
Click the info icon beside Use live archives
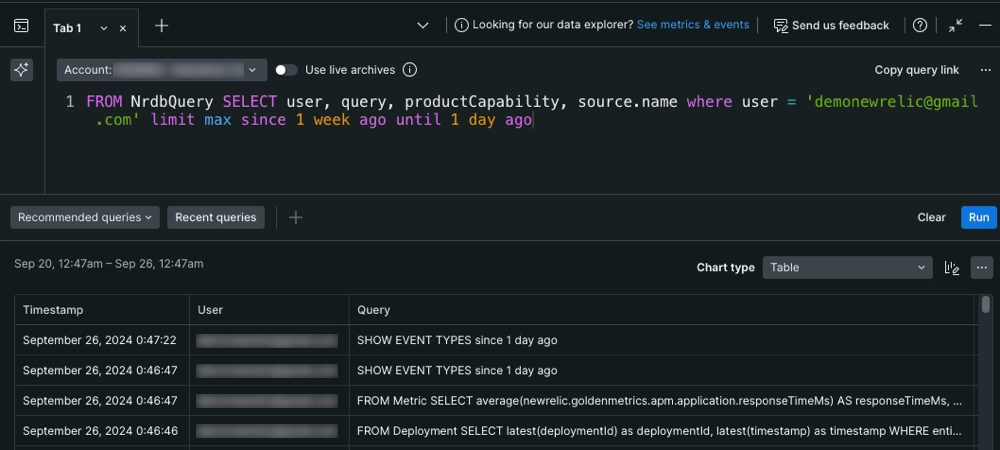409,70
